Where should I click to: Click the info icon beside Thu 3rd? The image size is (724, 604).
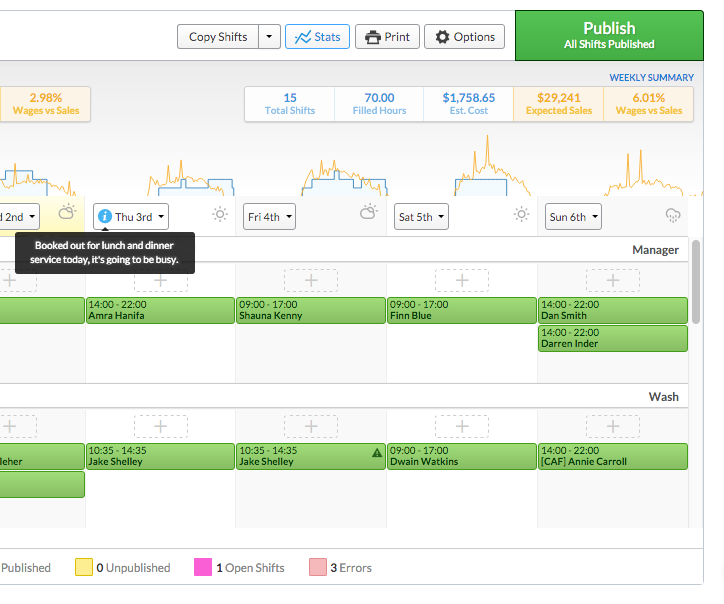[105, 216]
